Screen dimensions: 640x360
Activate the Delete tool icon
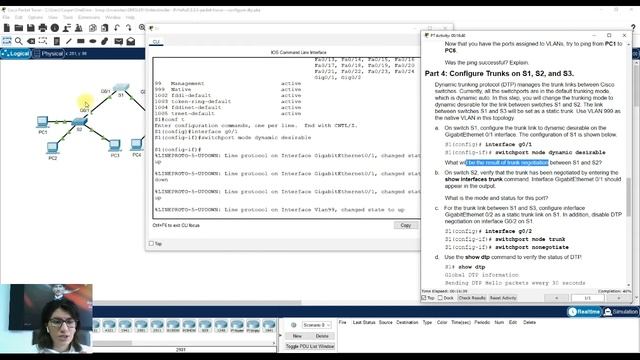(31, 41)
